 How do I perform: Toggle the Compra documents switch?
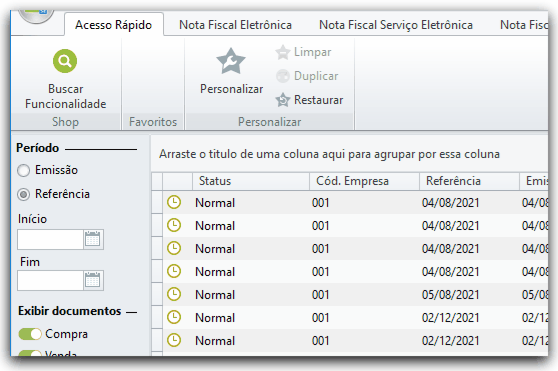pyautogui.click(x=30, y=334)
